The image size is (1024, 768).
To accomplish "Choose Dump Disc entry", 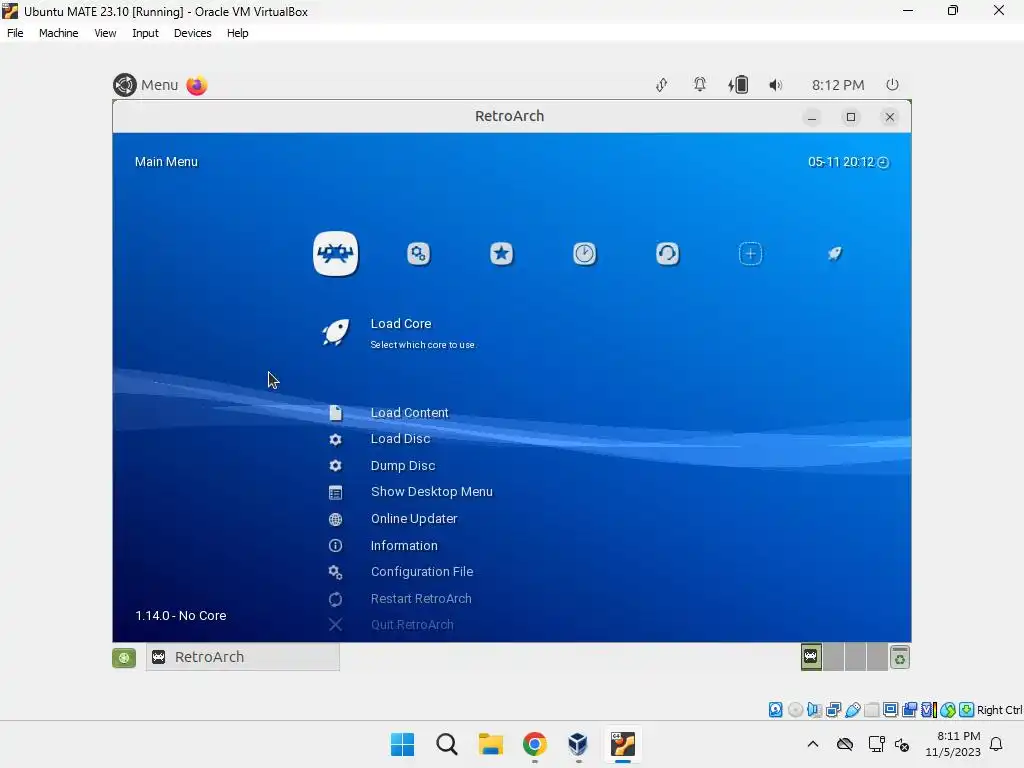I will tap(403, 466).
